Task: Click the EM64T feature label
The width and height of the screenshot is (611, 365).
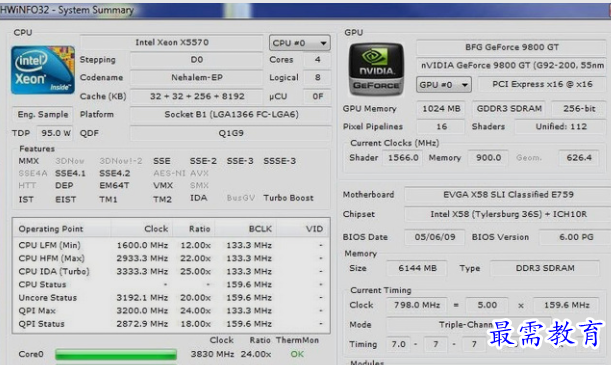Action: [x=114, y=185]
